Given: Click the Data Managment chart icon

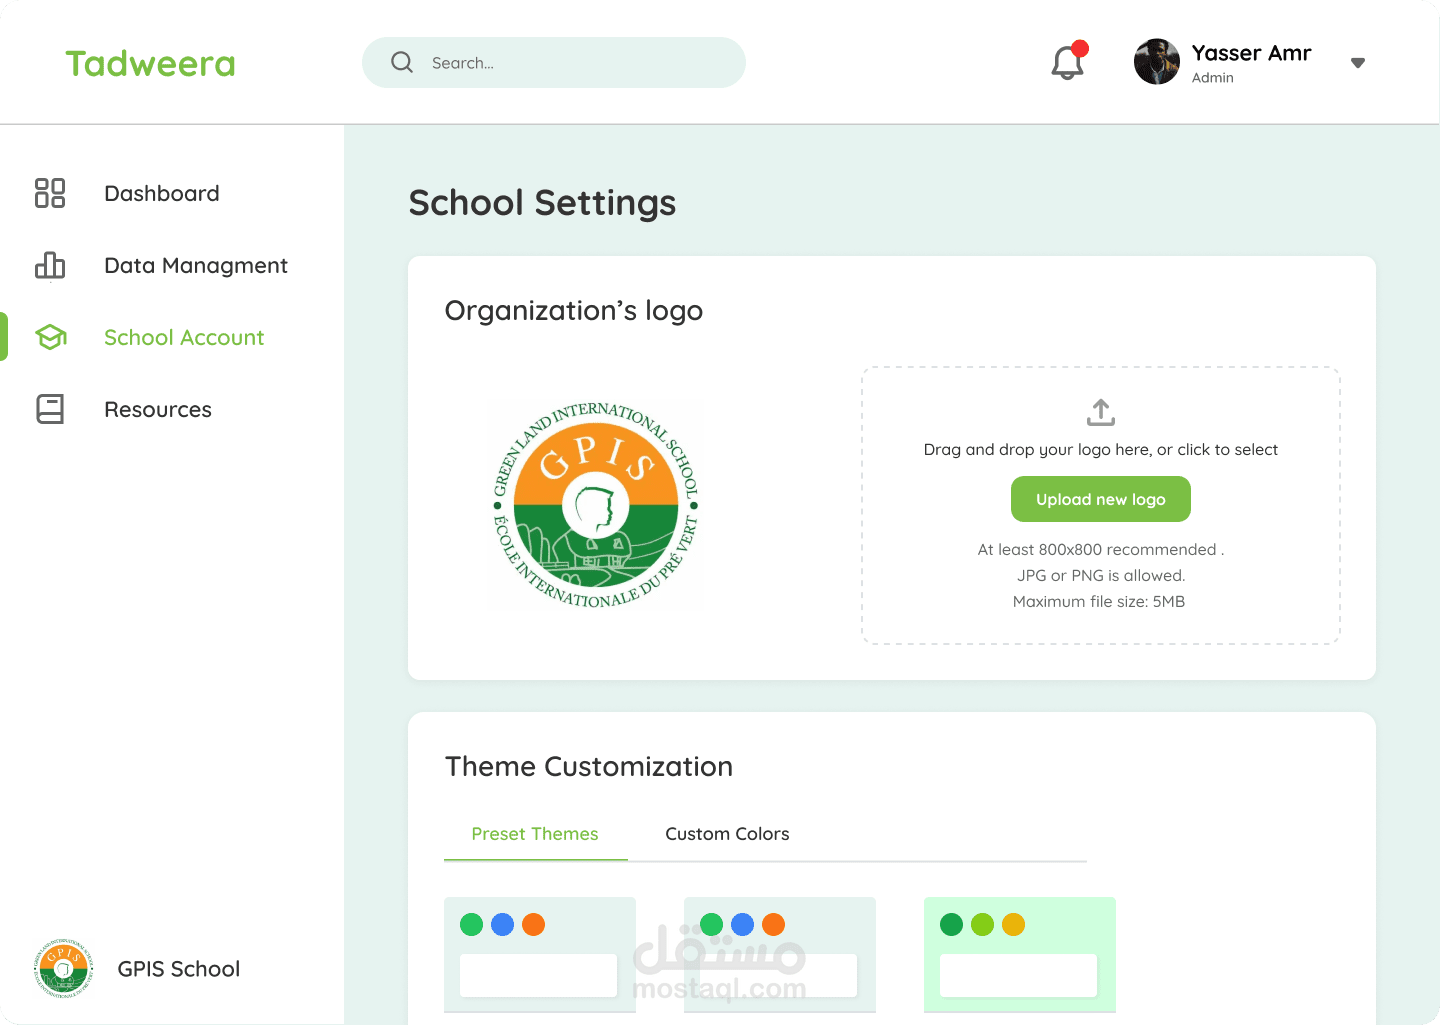Looking at the screenshot, I should [50, 265].
